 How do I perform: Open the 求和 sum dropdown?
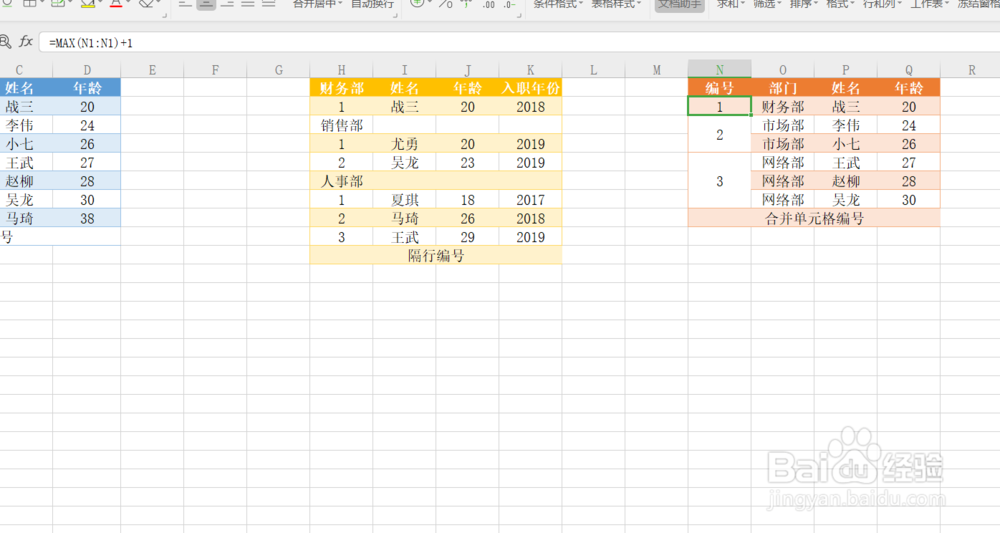coord(731,4)
